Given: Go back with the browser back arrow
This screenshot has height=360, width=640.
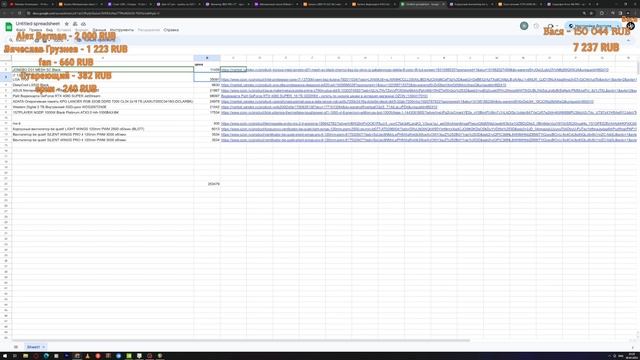Looking at the screenshot, I should tap(4, 13).
